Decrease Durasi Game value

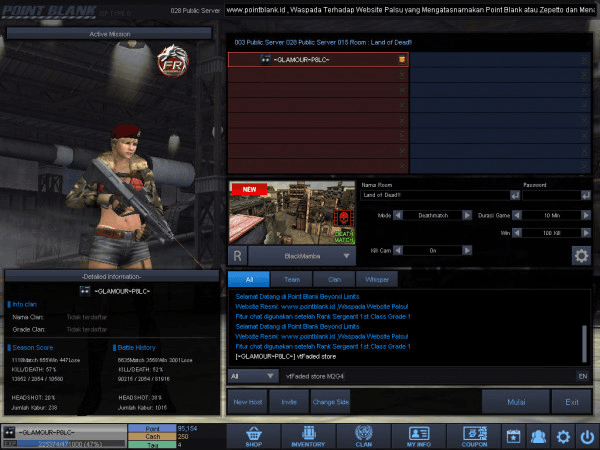click(x=517, y=215)
